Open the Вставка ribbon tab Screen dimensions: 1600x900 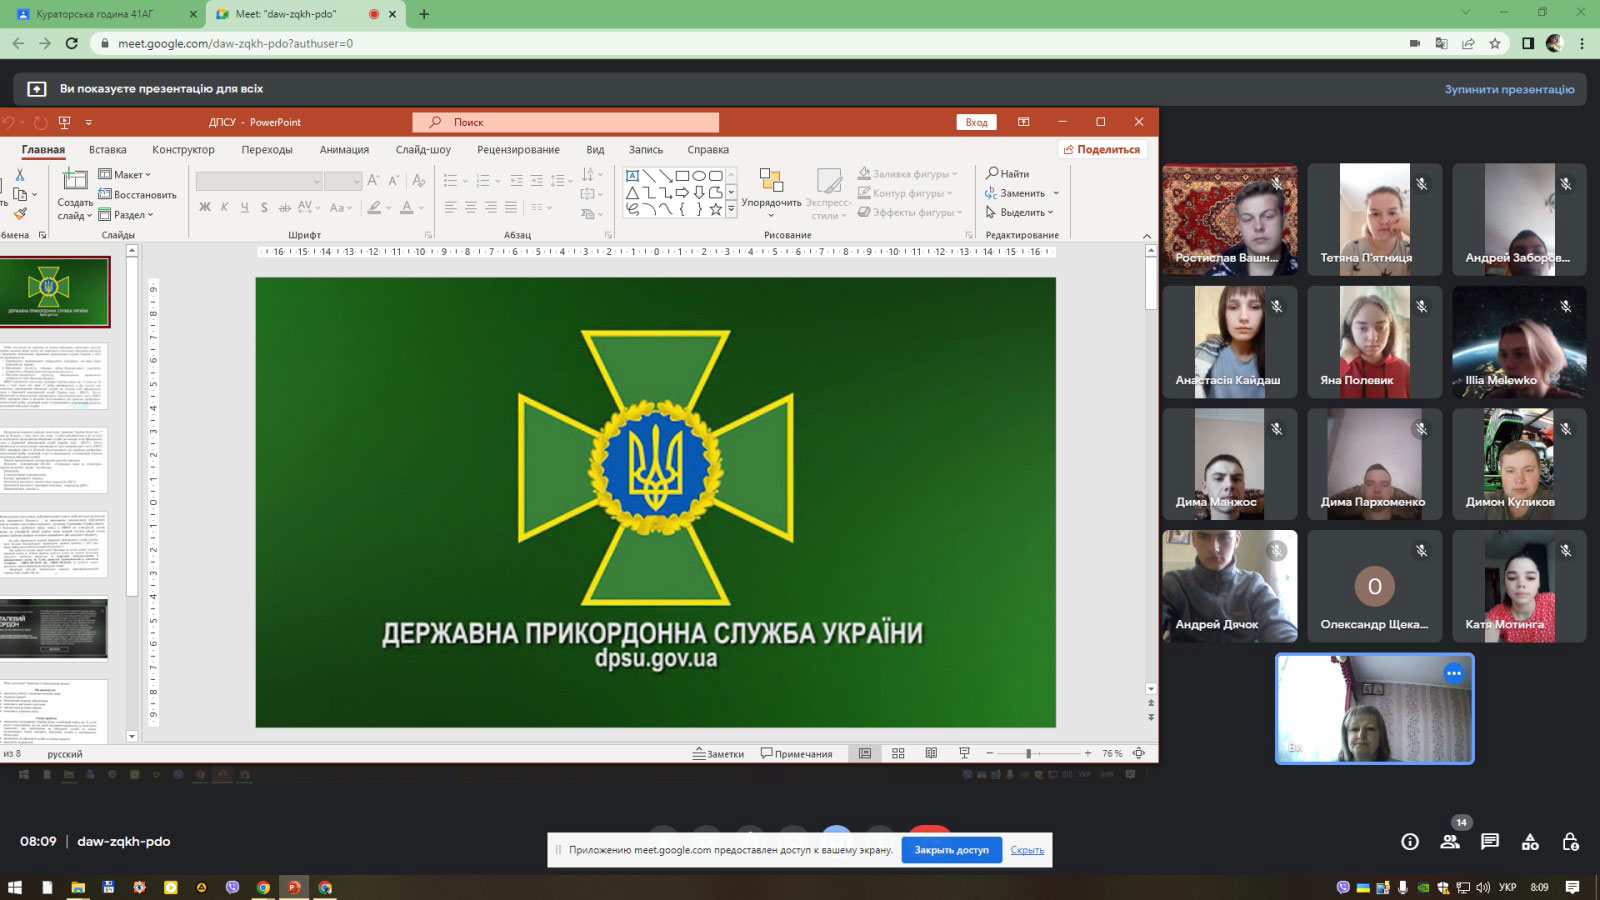pos(108,150)
